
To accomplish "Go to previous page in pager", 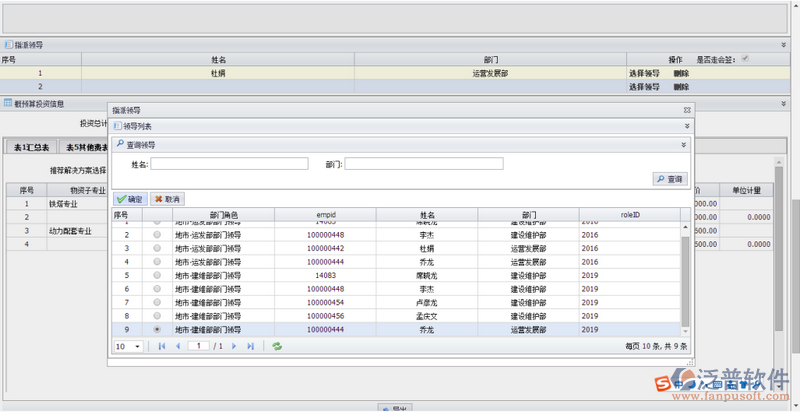I will (x=179, y=346).
